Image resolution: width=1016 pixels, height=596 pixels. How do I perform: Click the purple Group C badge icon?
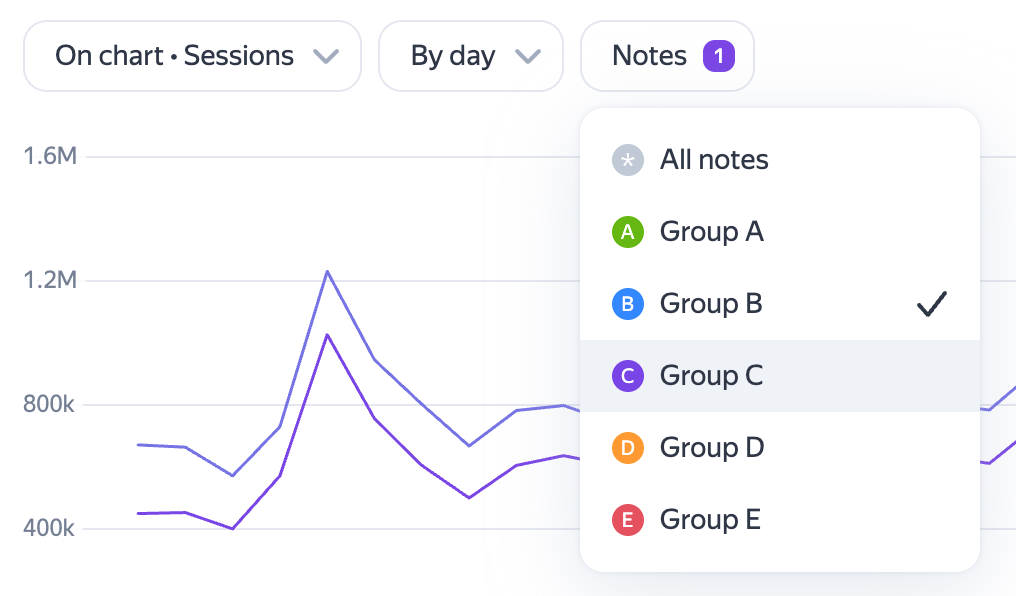(x=627, y=376)
